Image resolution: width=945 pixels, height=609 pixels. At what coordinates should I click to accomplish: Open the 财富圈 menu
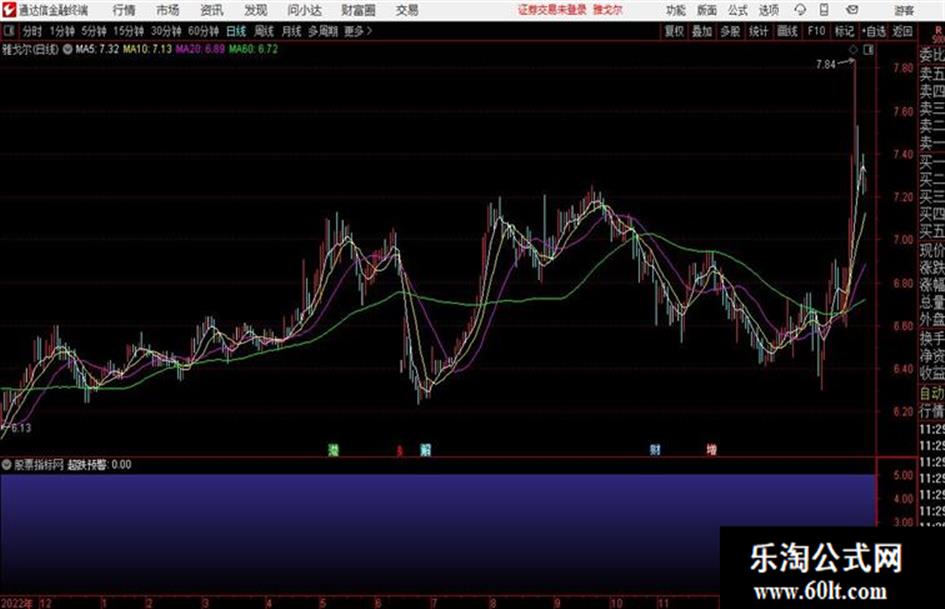[x=358, y=10]
